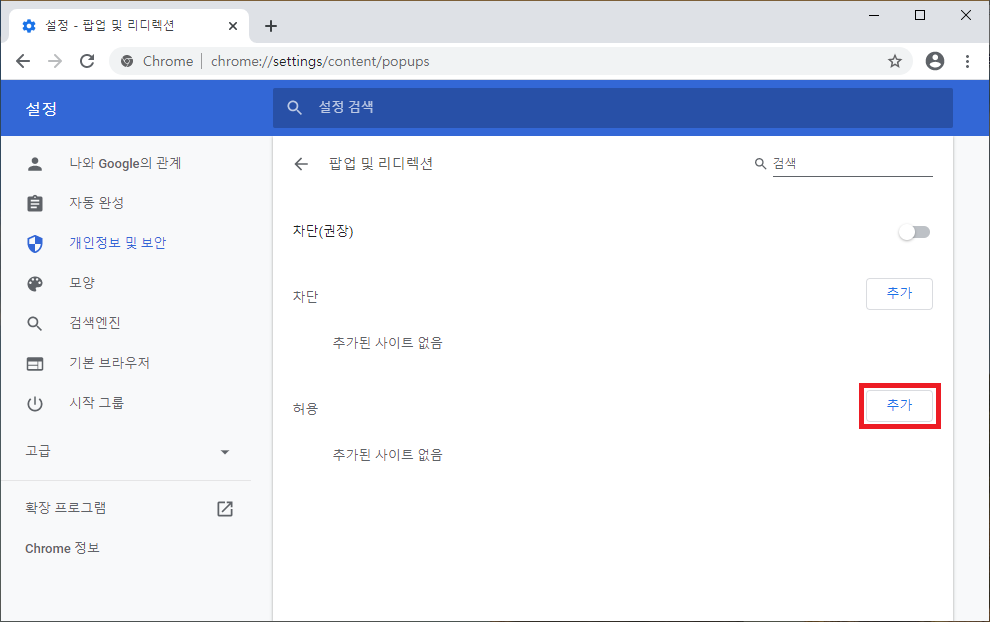
Task: Go back using the browser back arrow
Action: pyautogui.click(x=23, y=61)
